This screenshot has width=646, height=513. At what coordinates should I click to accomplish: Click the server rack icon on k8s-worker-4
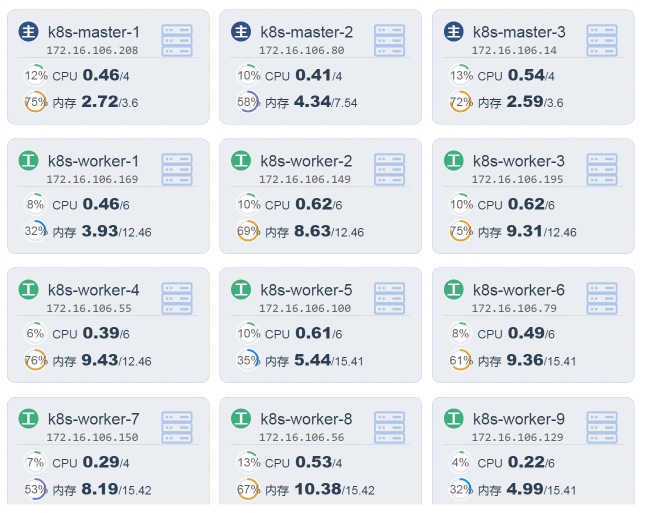tap(177, 298)
